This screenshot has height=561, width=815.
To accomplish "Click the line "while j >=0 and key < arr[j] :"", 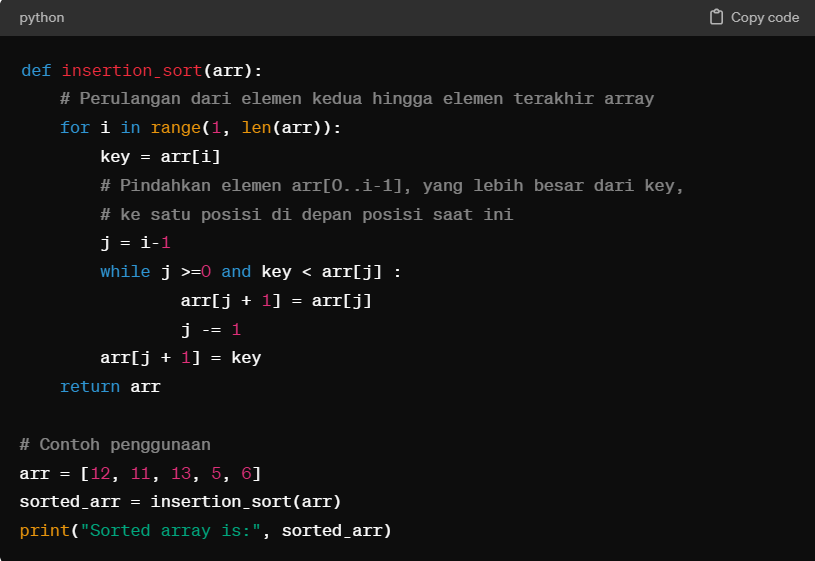I will tap(251, 272).
